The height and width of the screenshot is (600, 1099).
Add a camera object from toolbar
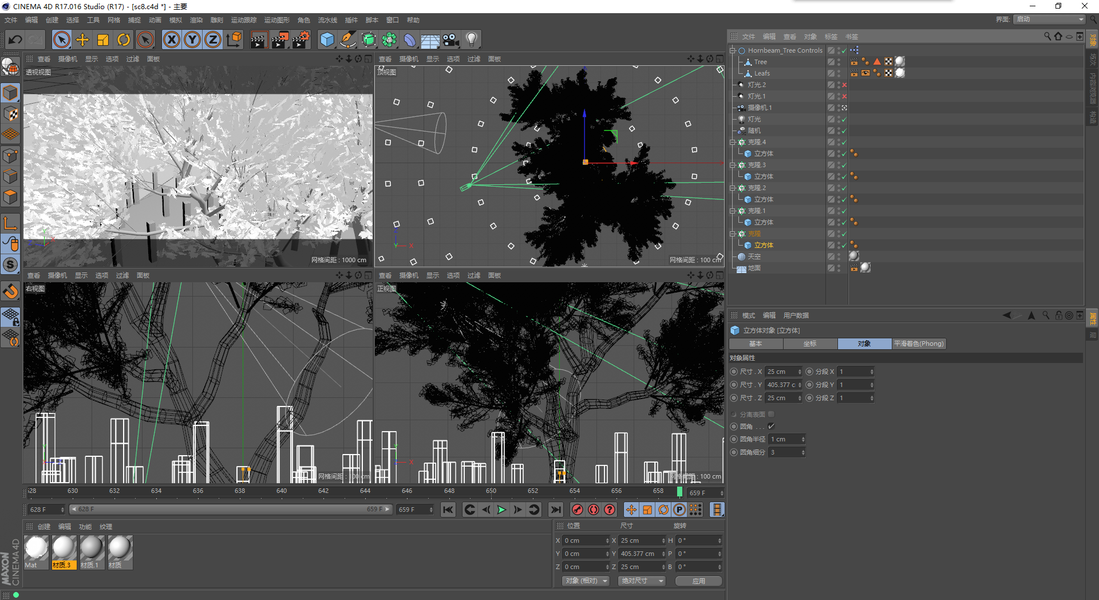point(451,40)
